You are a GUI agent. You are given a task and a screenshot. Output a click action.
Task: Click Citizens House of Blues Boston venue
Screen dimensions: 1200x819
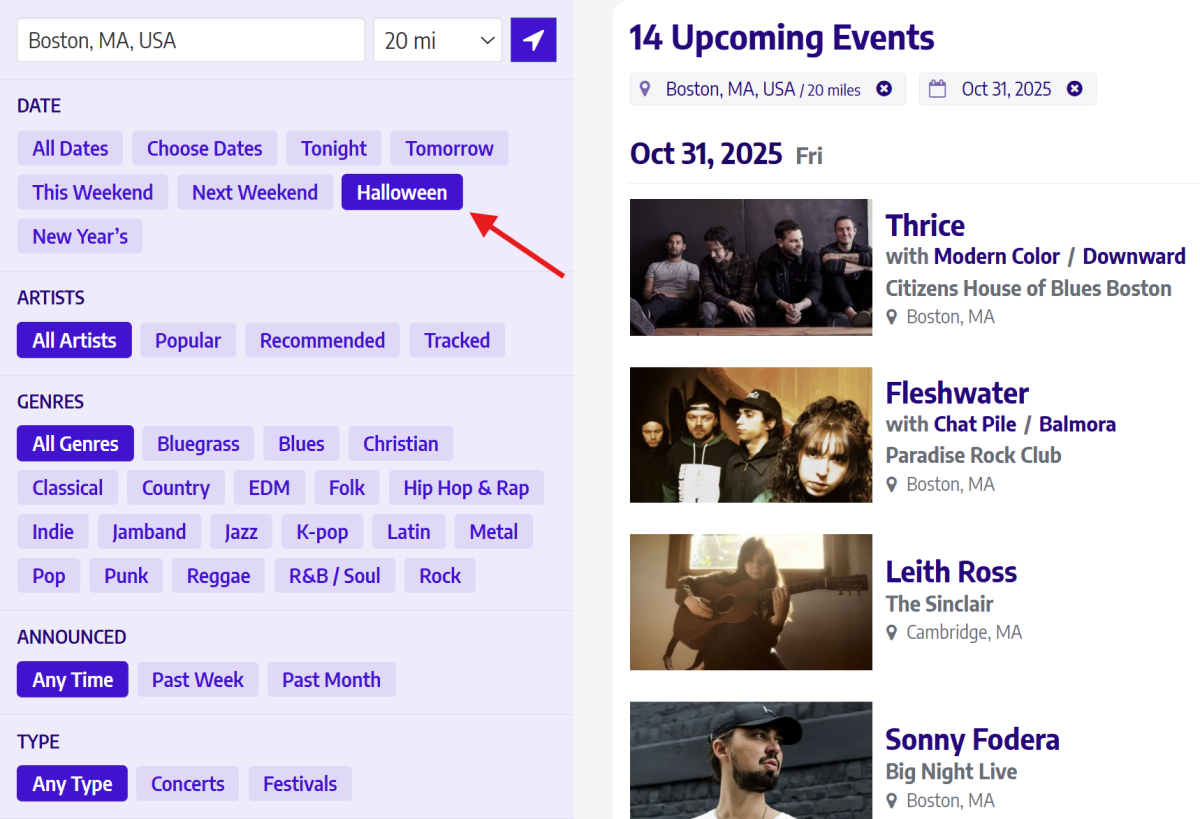1028,288
